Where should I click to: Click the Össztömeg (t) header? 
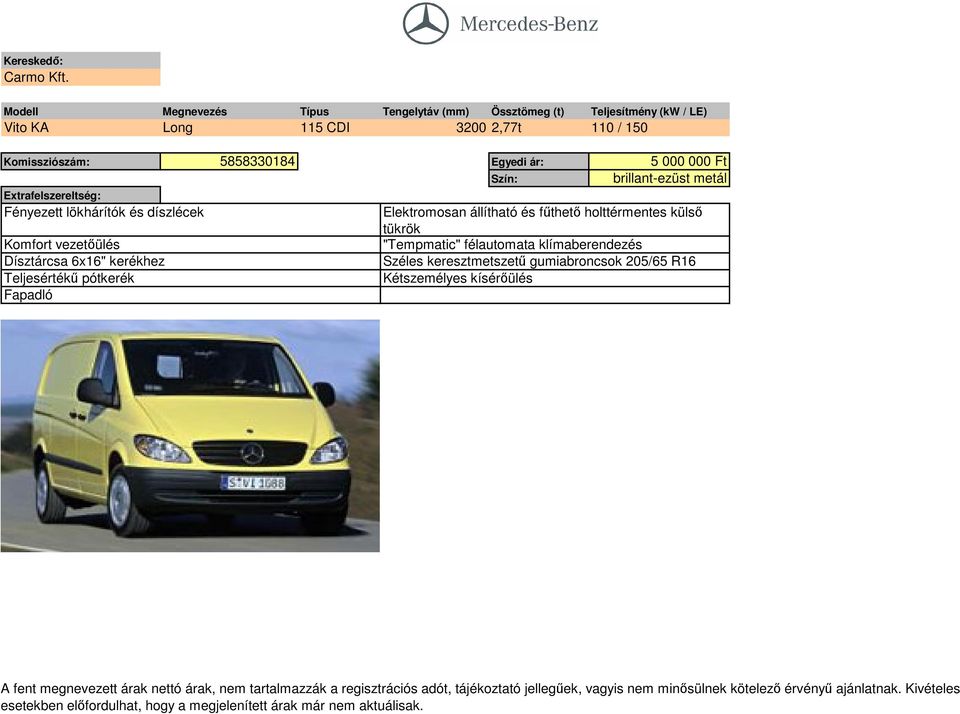[x=527, y=111]
